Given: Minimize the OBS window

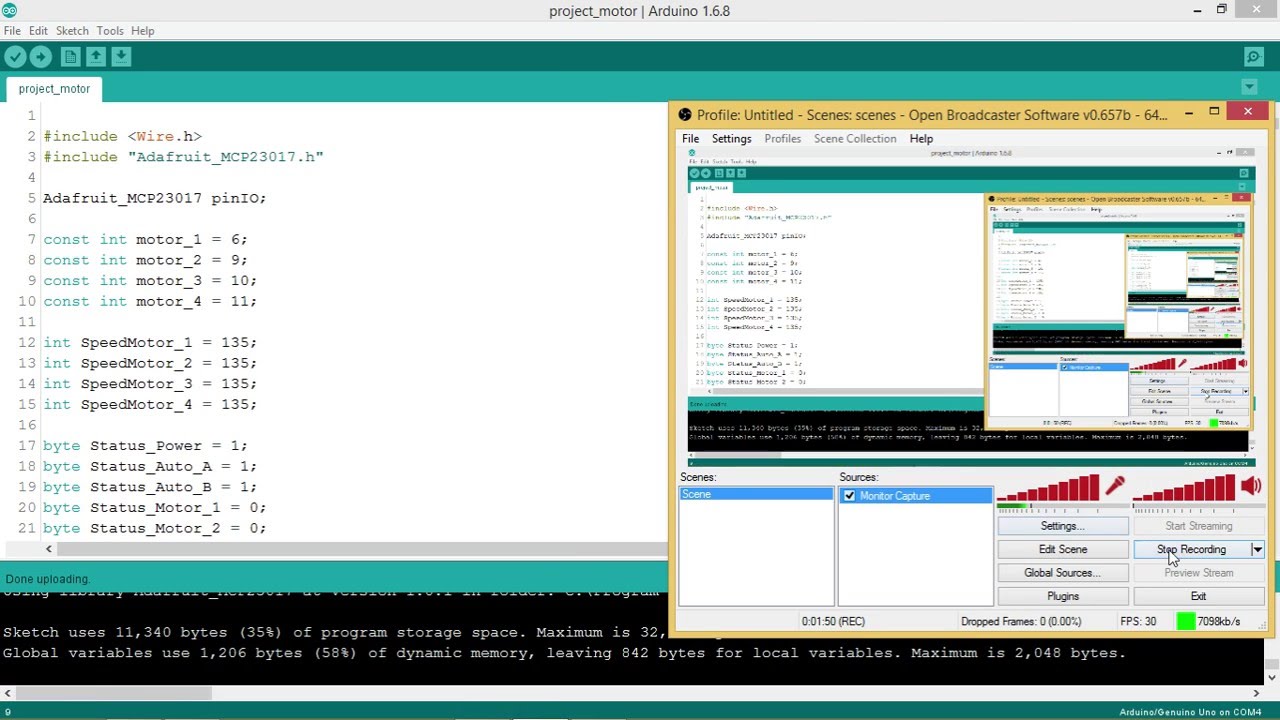Looking at the screenshot, I should pyautogui.click(x=1188, y=114).
